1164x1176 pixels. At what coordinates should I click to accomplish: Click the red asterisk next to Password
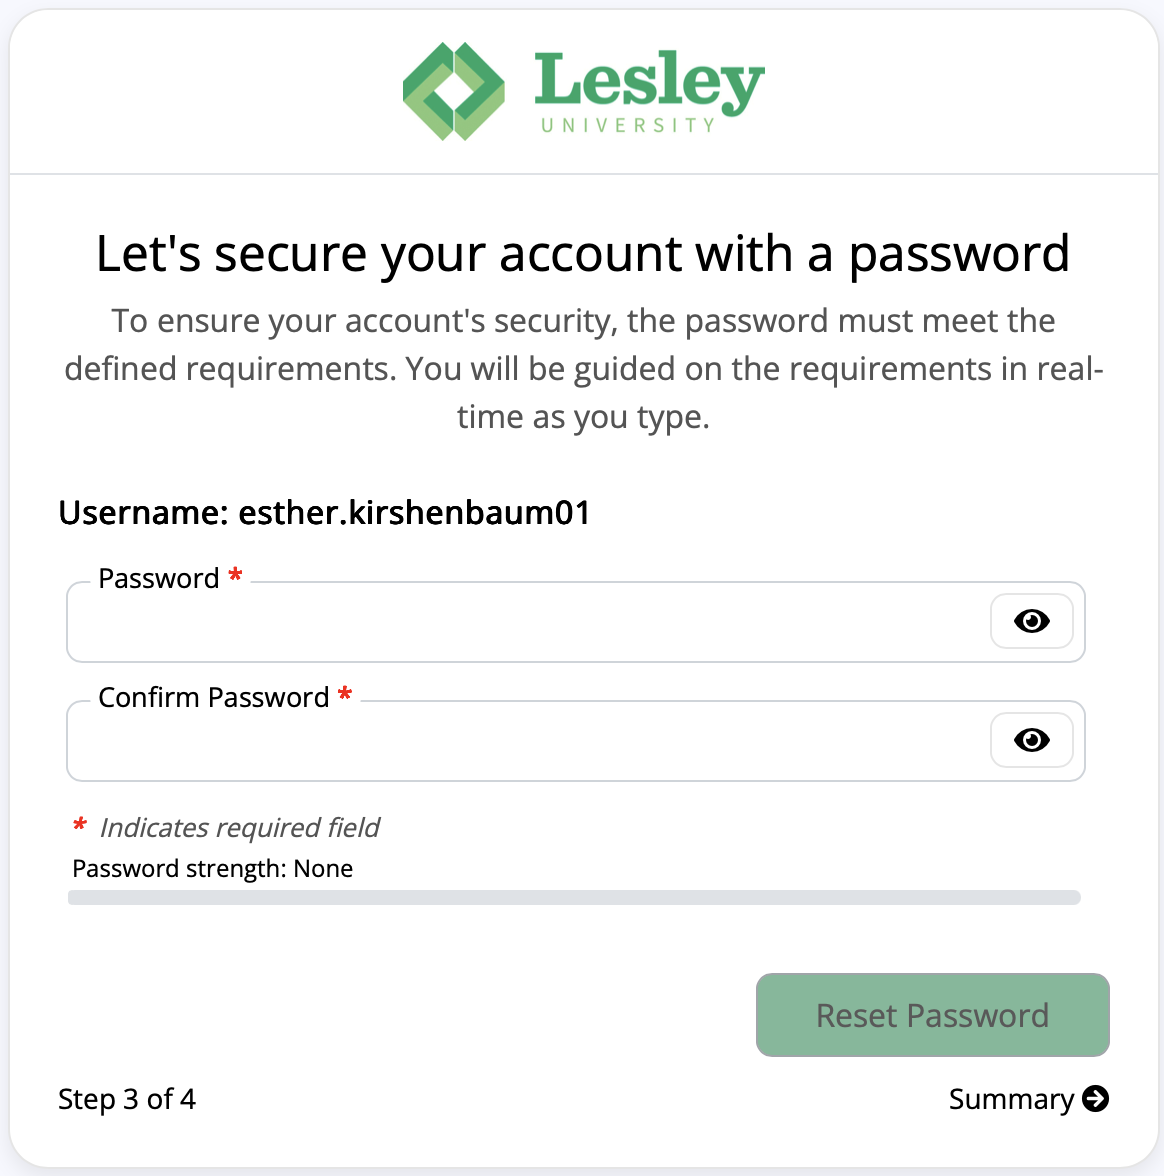[235, 578]
